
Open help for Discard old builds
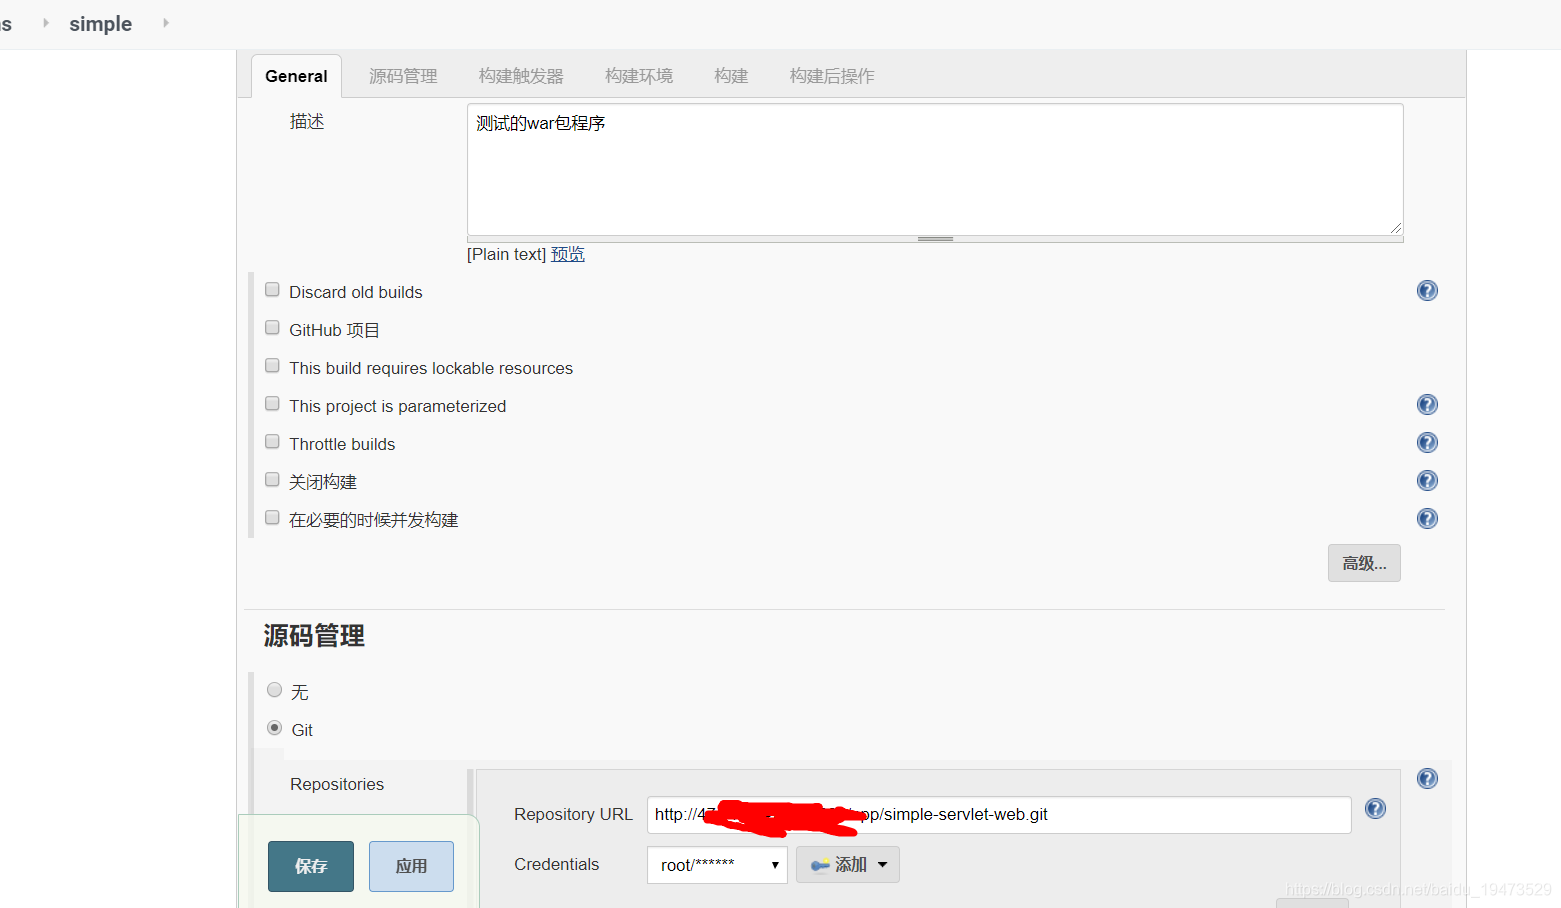tap(1427, 291)
